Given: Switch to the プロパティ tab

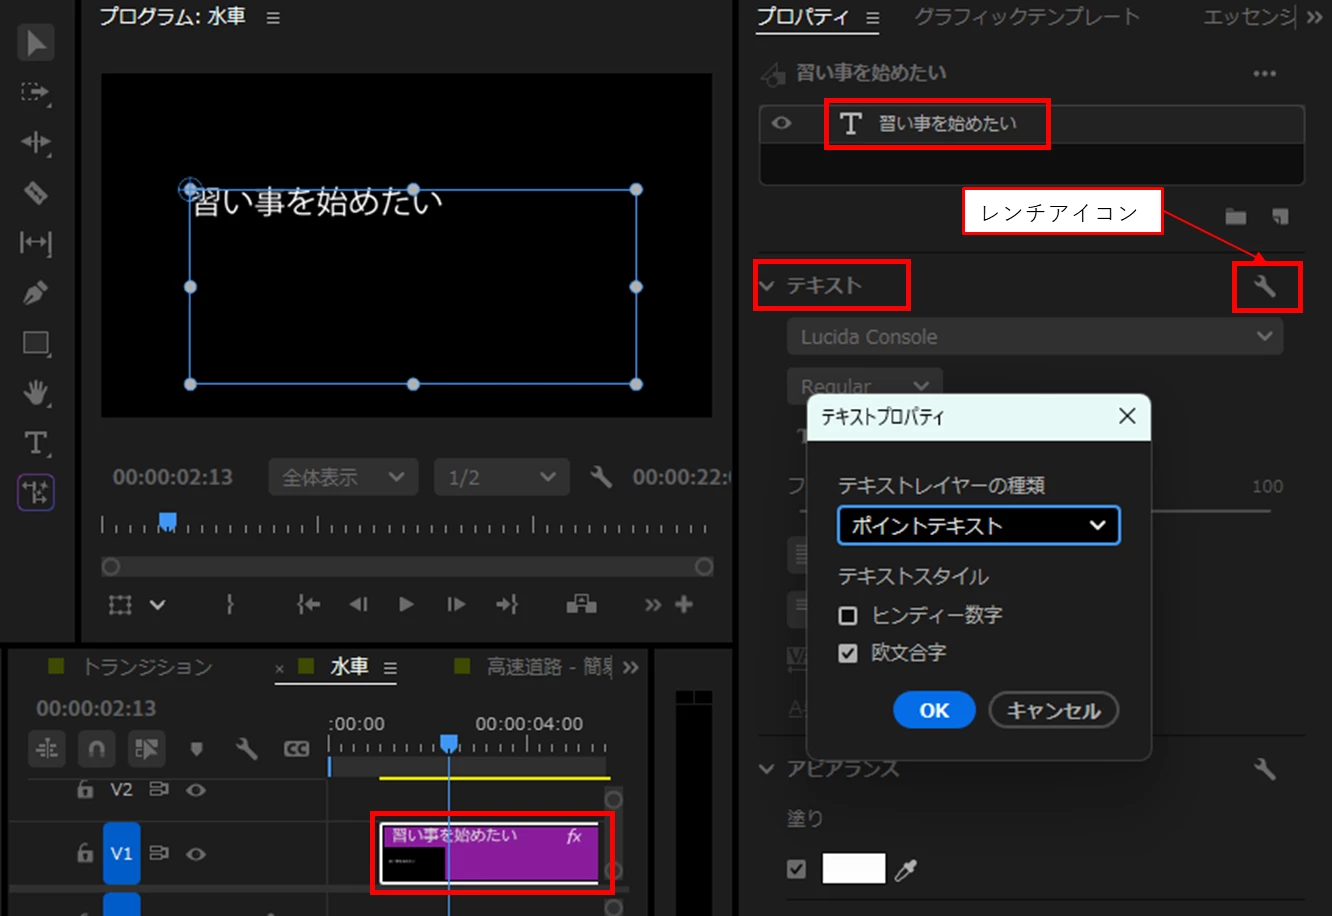Looking at the screenshot, I should [x=803, y=17].
